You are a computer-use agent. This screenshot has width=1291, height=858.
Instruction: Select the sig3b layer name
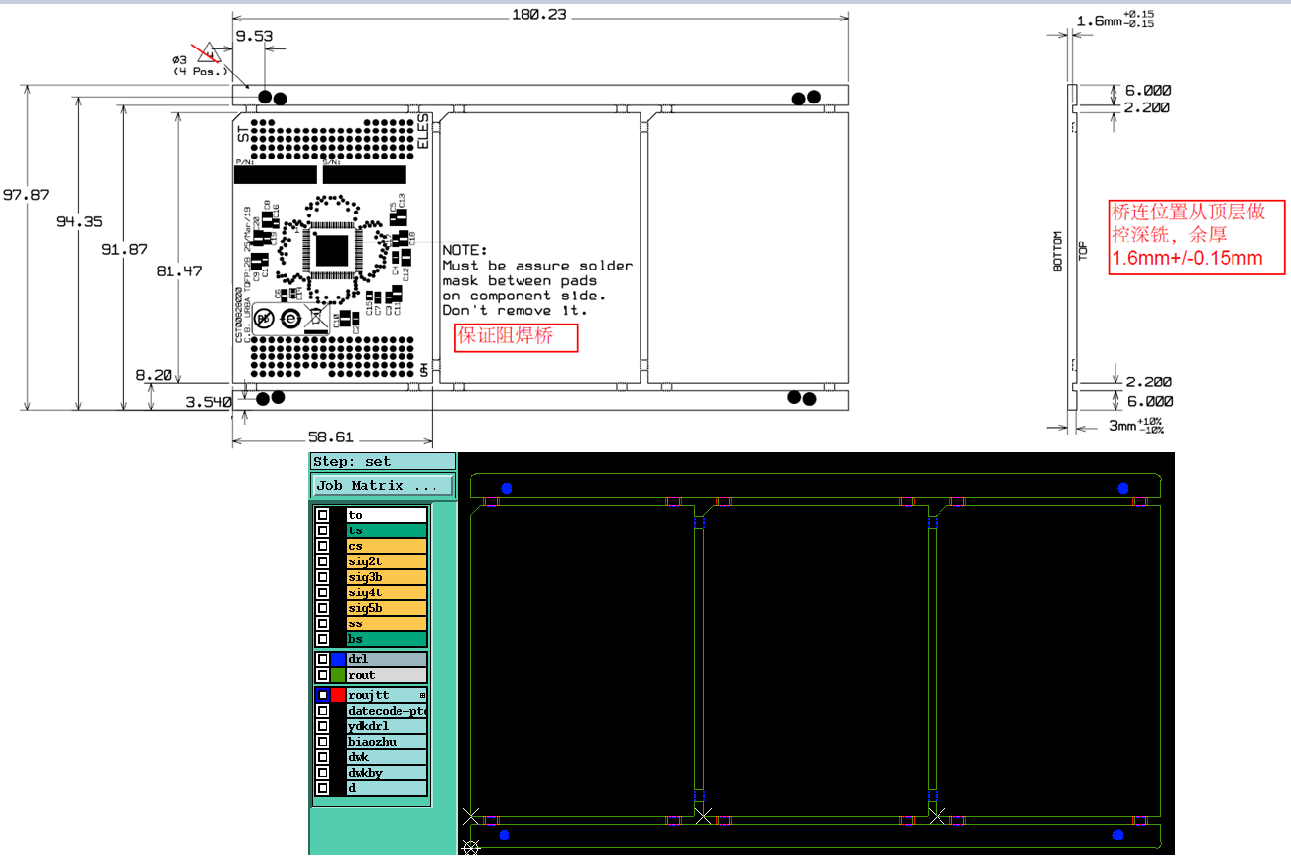[387, 577]
